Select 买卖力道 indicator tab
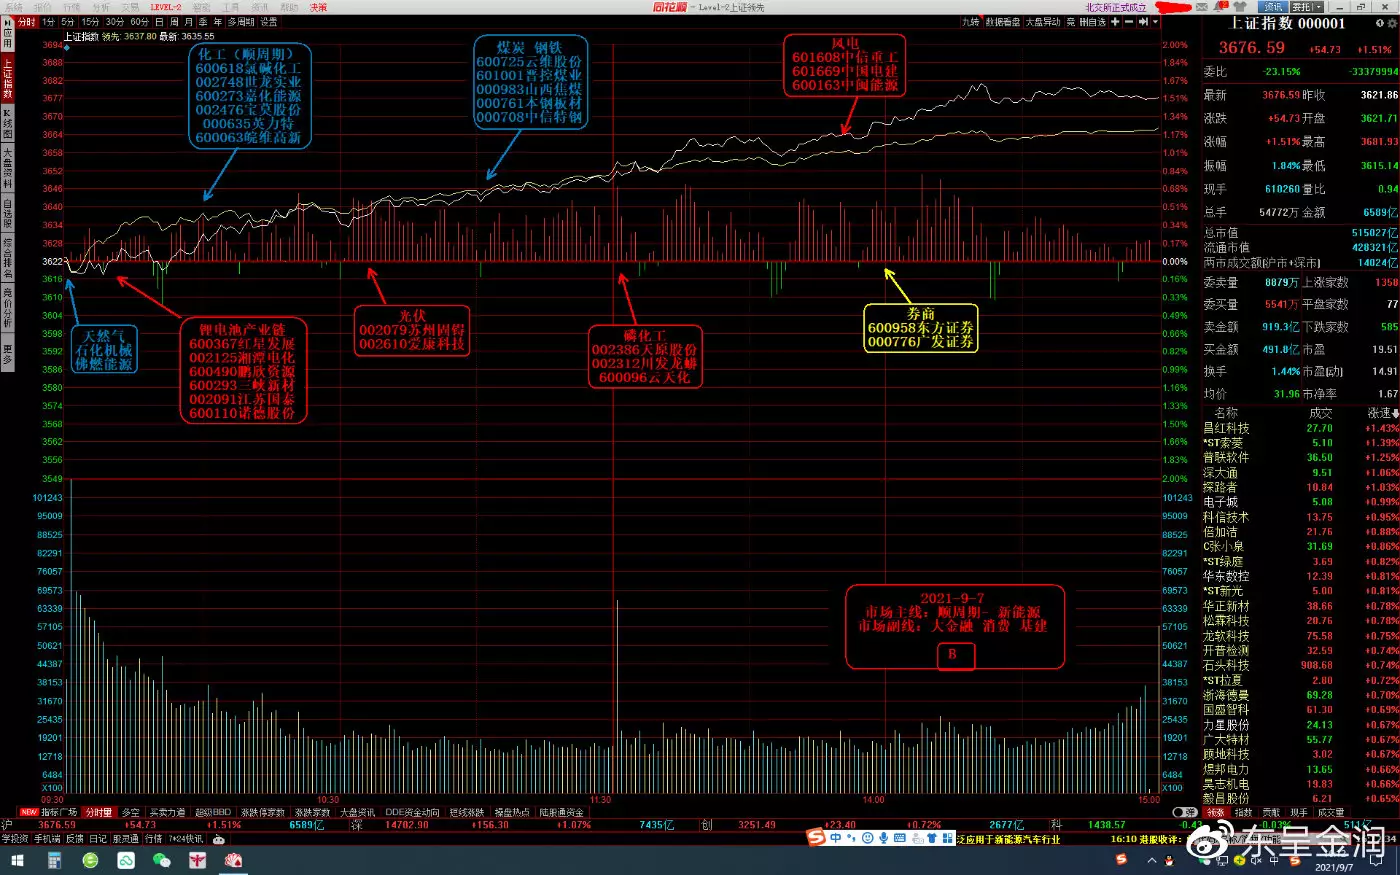Image resolution: width=1400 pixels, height=875 pixels. [x=167, y=812]
